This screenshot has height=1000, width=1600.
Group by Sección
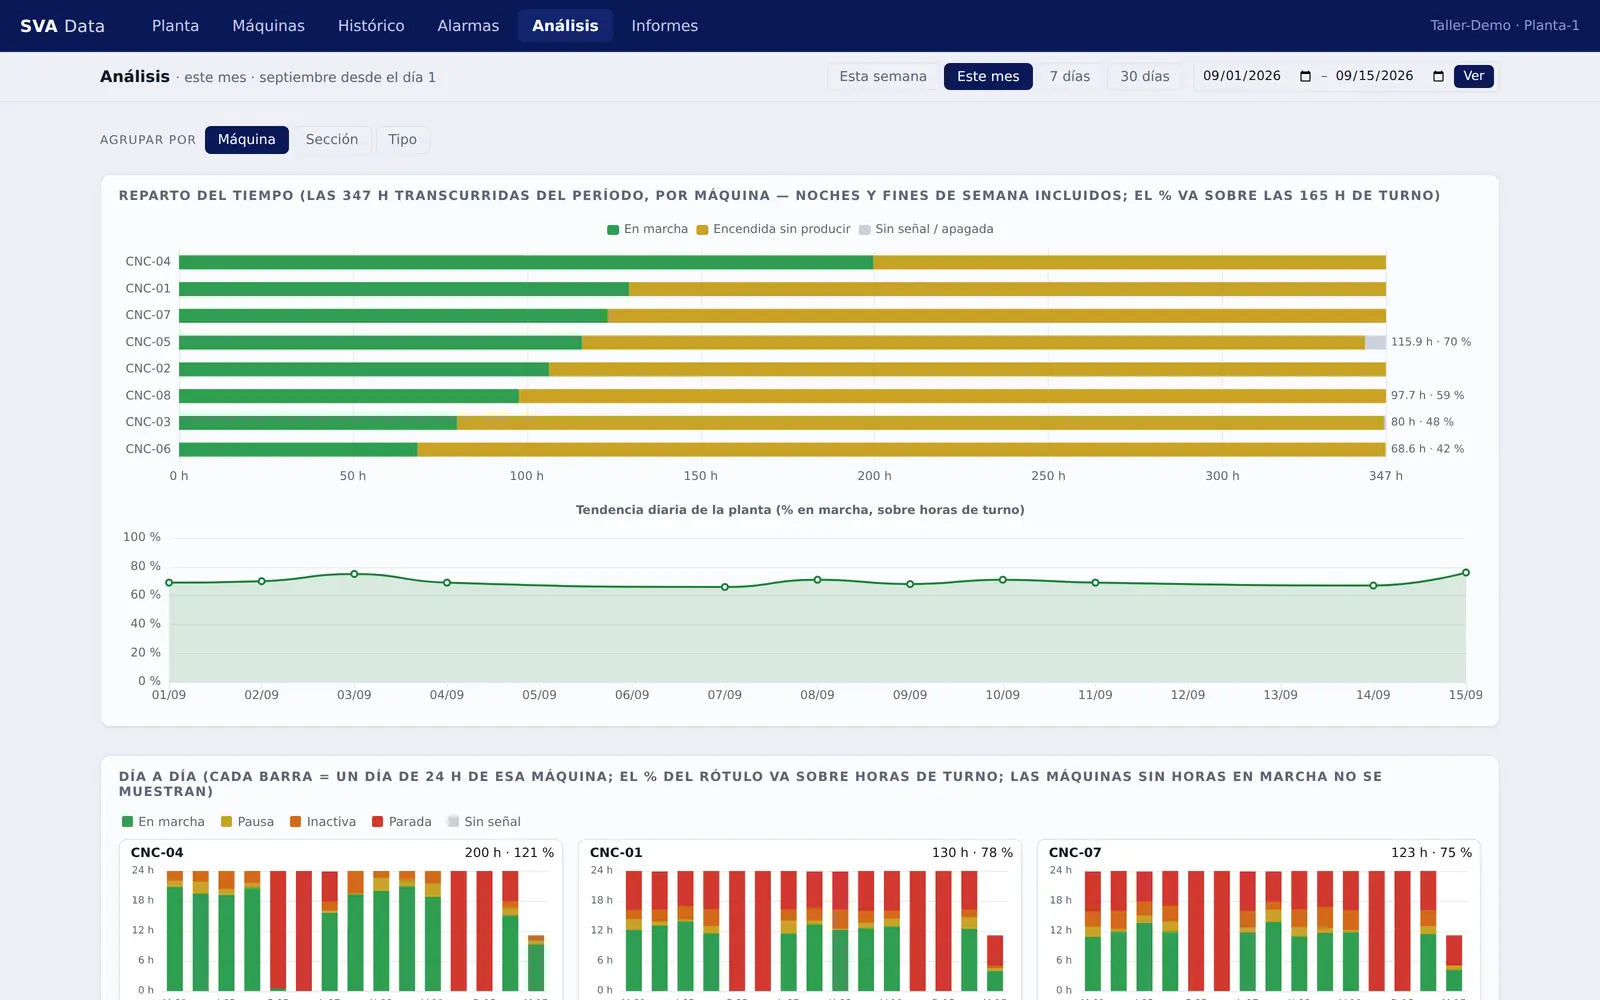pyautogui.click(x=332, y=140)
